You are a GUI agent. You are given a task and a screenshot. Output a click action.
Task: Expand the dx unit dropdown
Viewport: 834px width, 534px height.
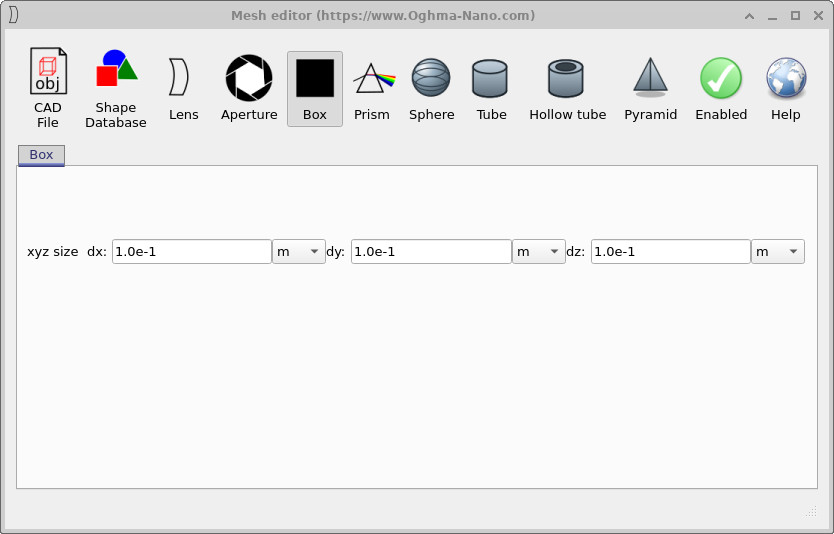(298, 252)
